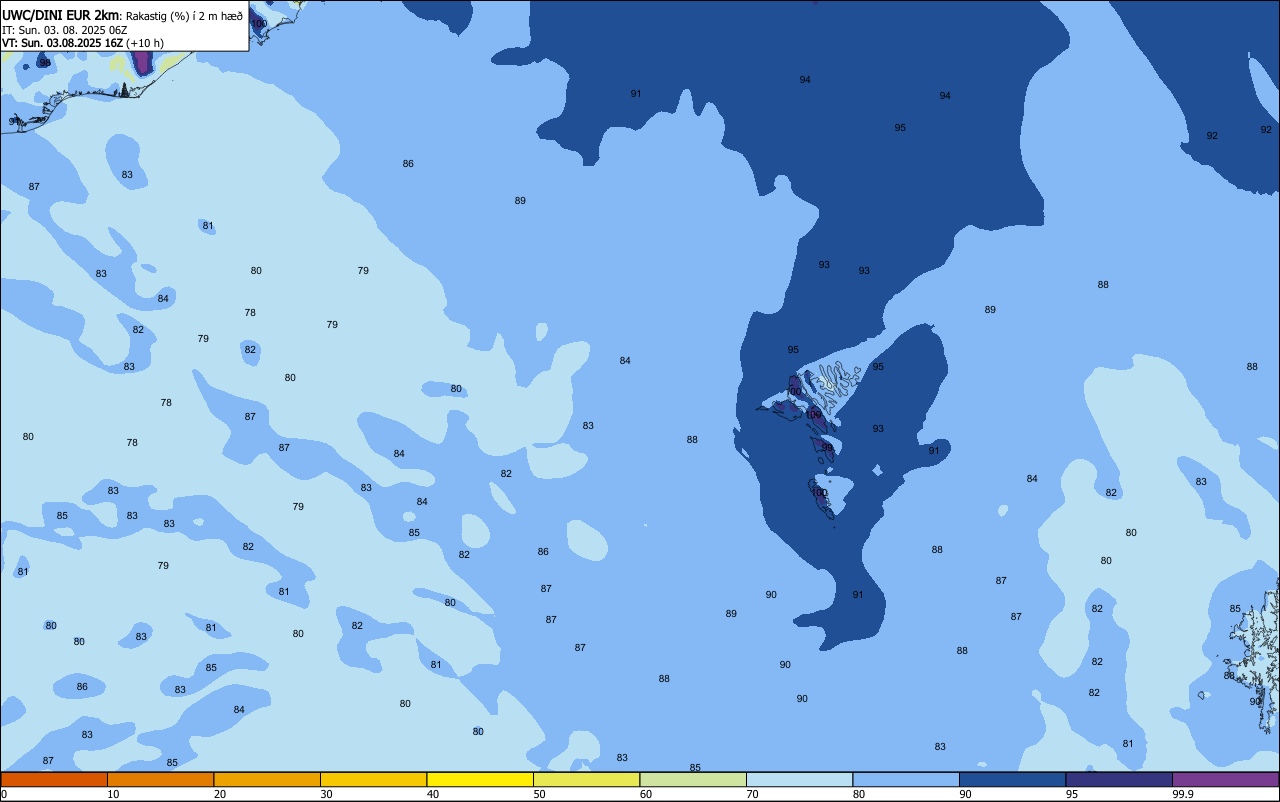Viewport: 1280px width, 802px height.
Task: Click the "70" tick label on the legend
Action: [752, 794]
